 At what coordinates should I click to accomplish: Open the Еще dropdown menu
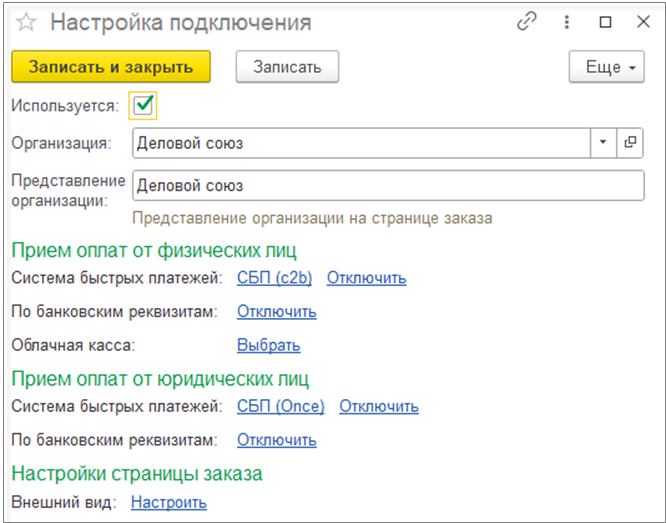click(x=607, y=67)
